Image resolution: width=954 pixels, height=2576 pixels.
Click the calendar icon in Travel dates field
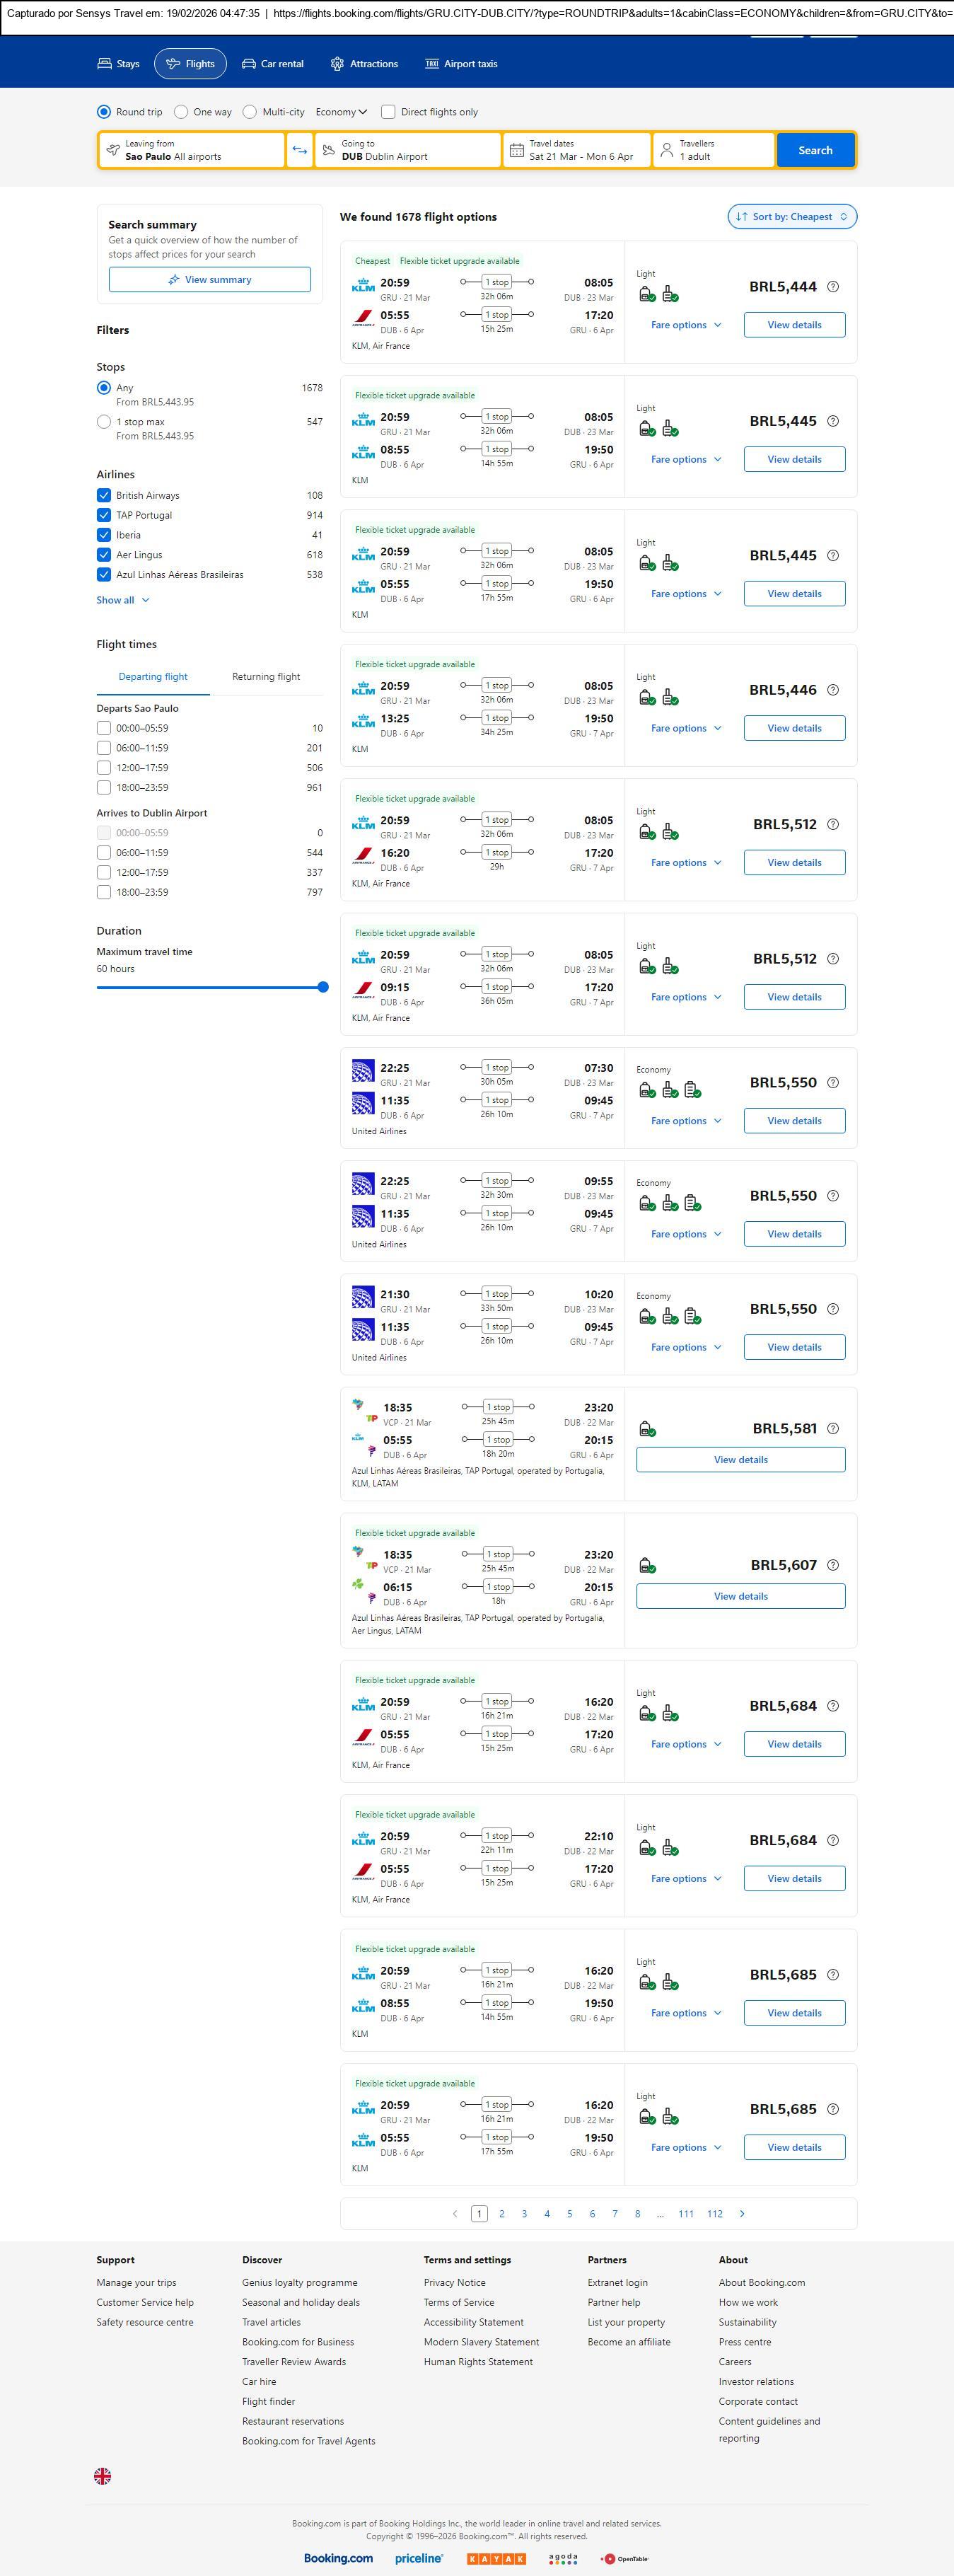[517, 150]
